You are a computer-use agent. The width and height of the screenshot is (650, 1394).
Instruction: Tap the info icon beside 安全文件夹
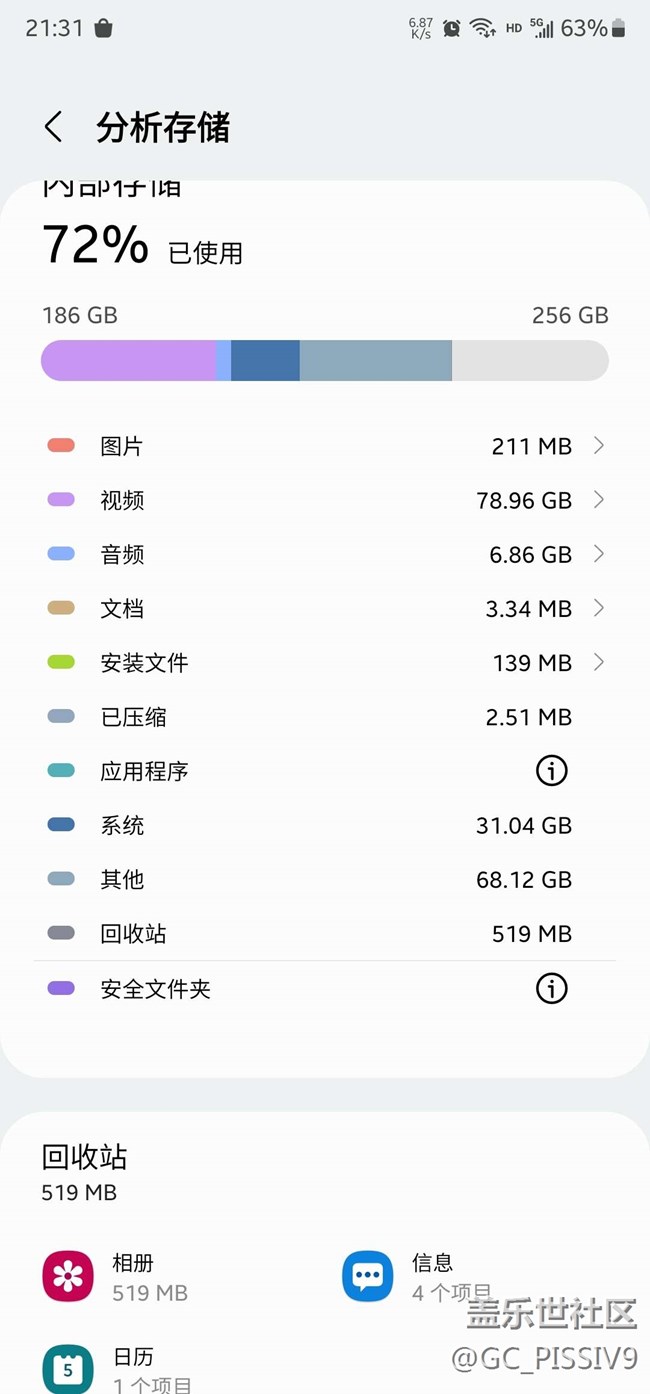(x=551, y=989)
